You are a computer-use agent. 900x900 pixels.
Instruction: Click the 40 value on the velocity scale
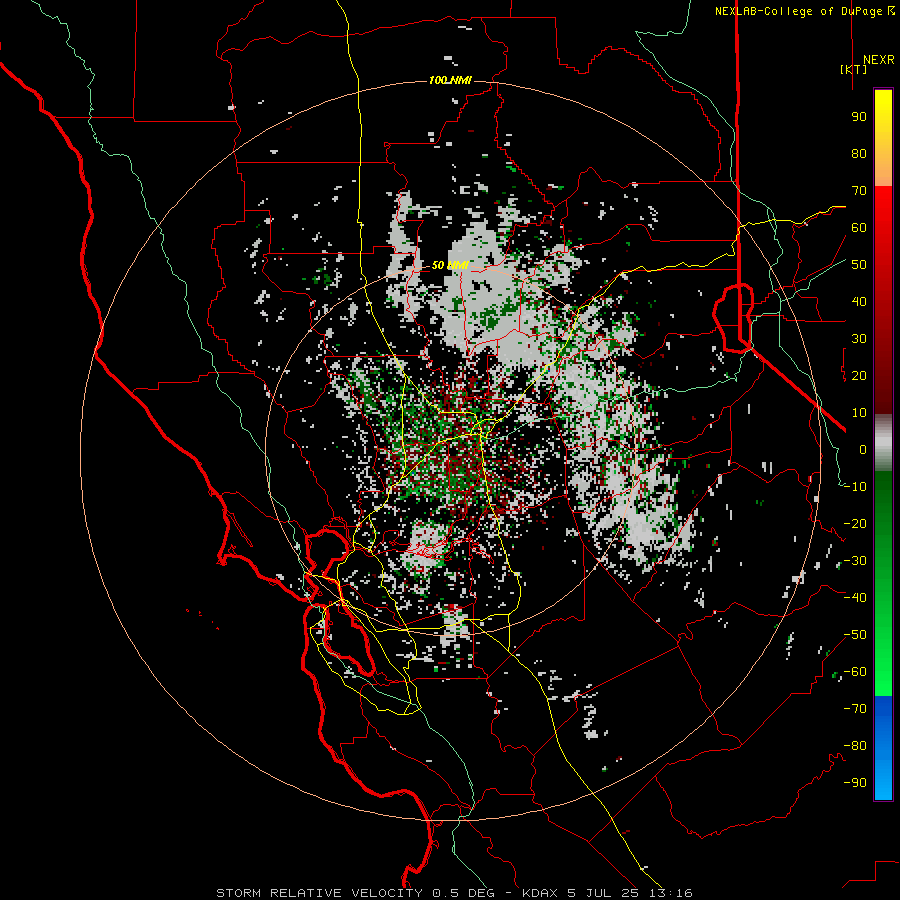[859, 302]
